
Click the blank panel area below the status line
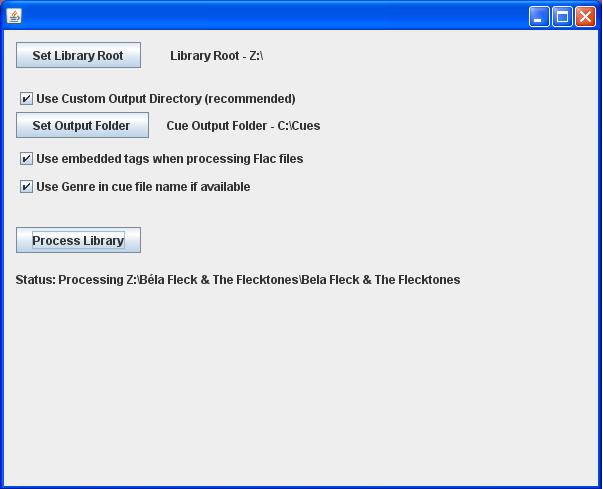(x=300, y=390)
